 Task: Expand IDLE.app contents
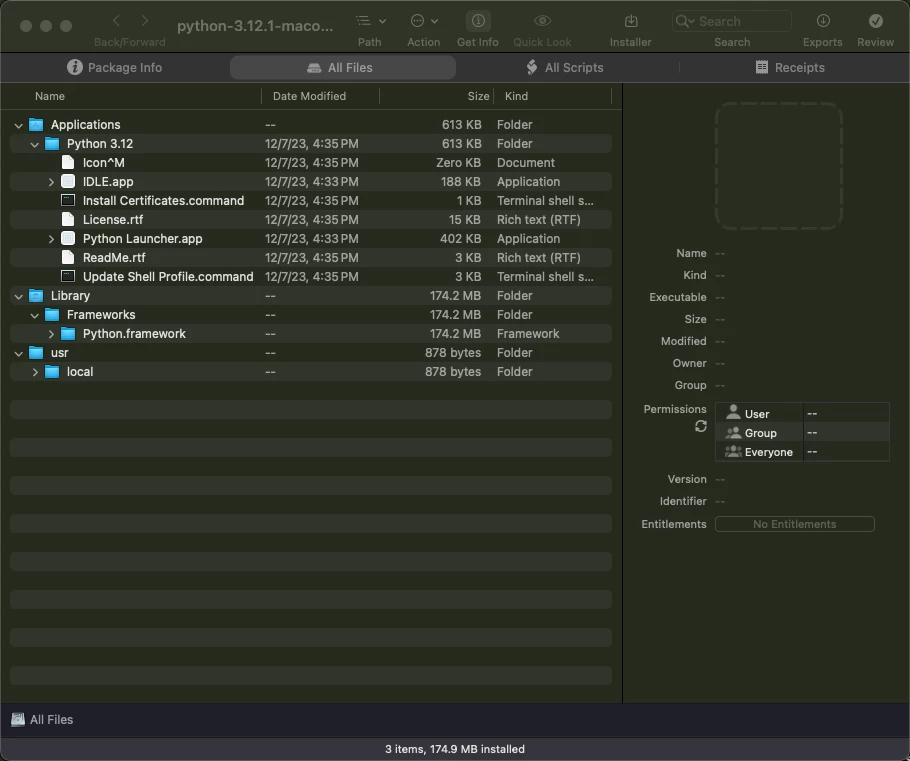(51, 182)
